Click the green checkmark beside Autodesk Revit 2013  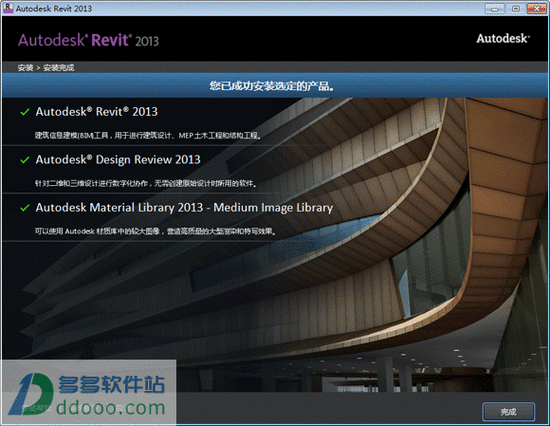coord(25,112)
